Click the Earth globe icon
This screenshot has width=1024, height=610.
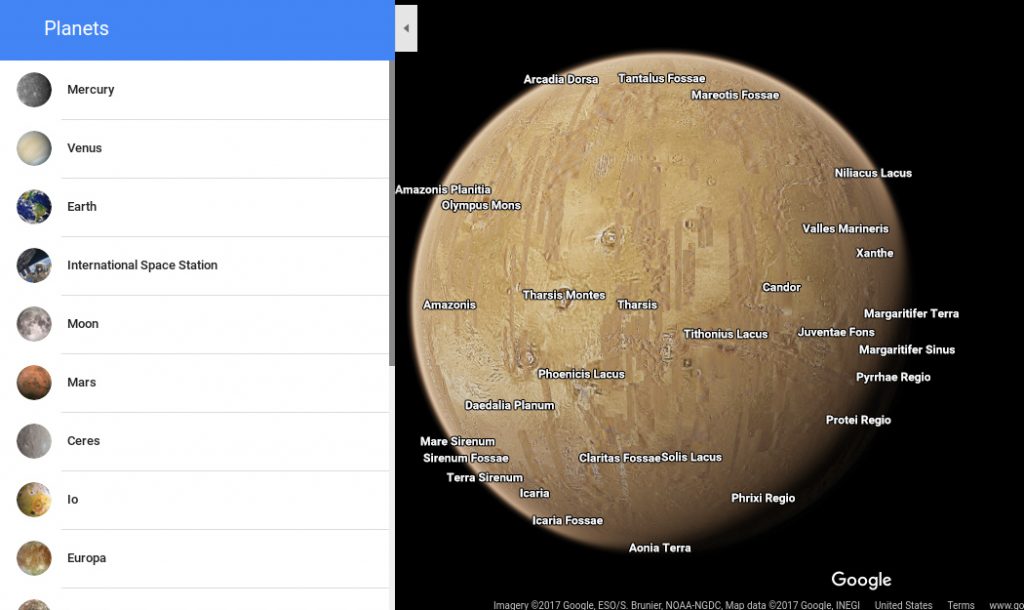34,206
